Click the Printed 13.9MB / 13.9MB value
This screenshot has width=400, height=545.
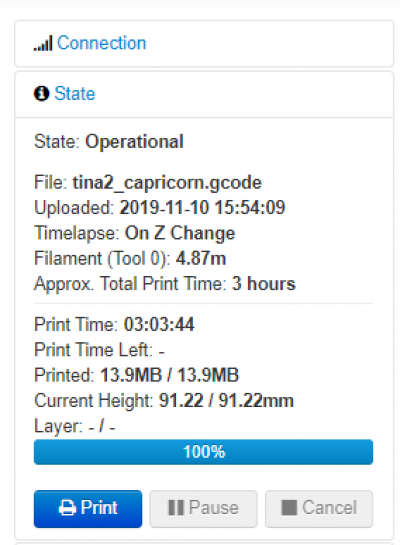tap(170, 375)
